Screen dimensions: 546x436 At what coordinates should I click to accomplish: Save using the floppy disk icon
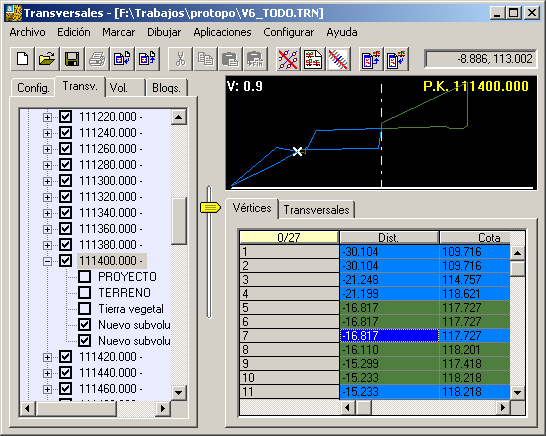(x=72, y=59)
